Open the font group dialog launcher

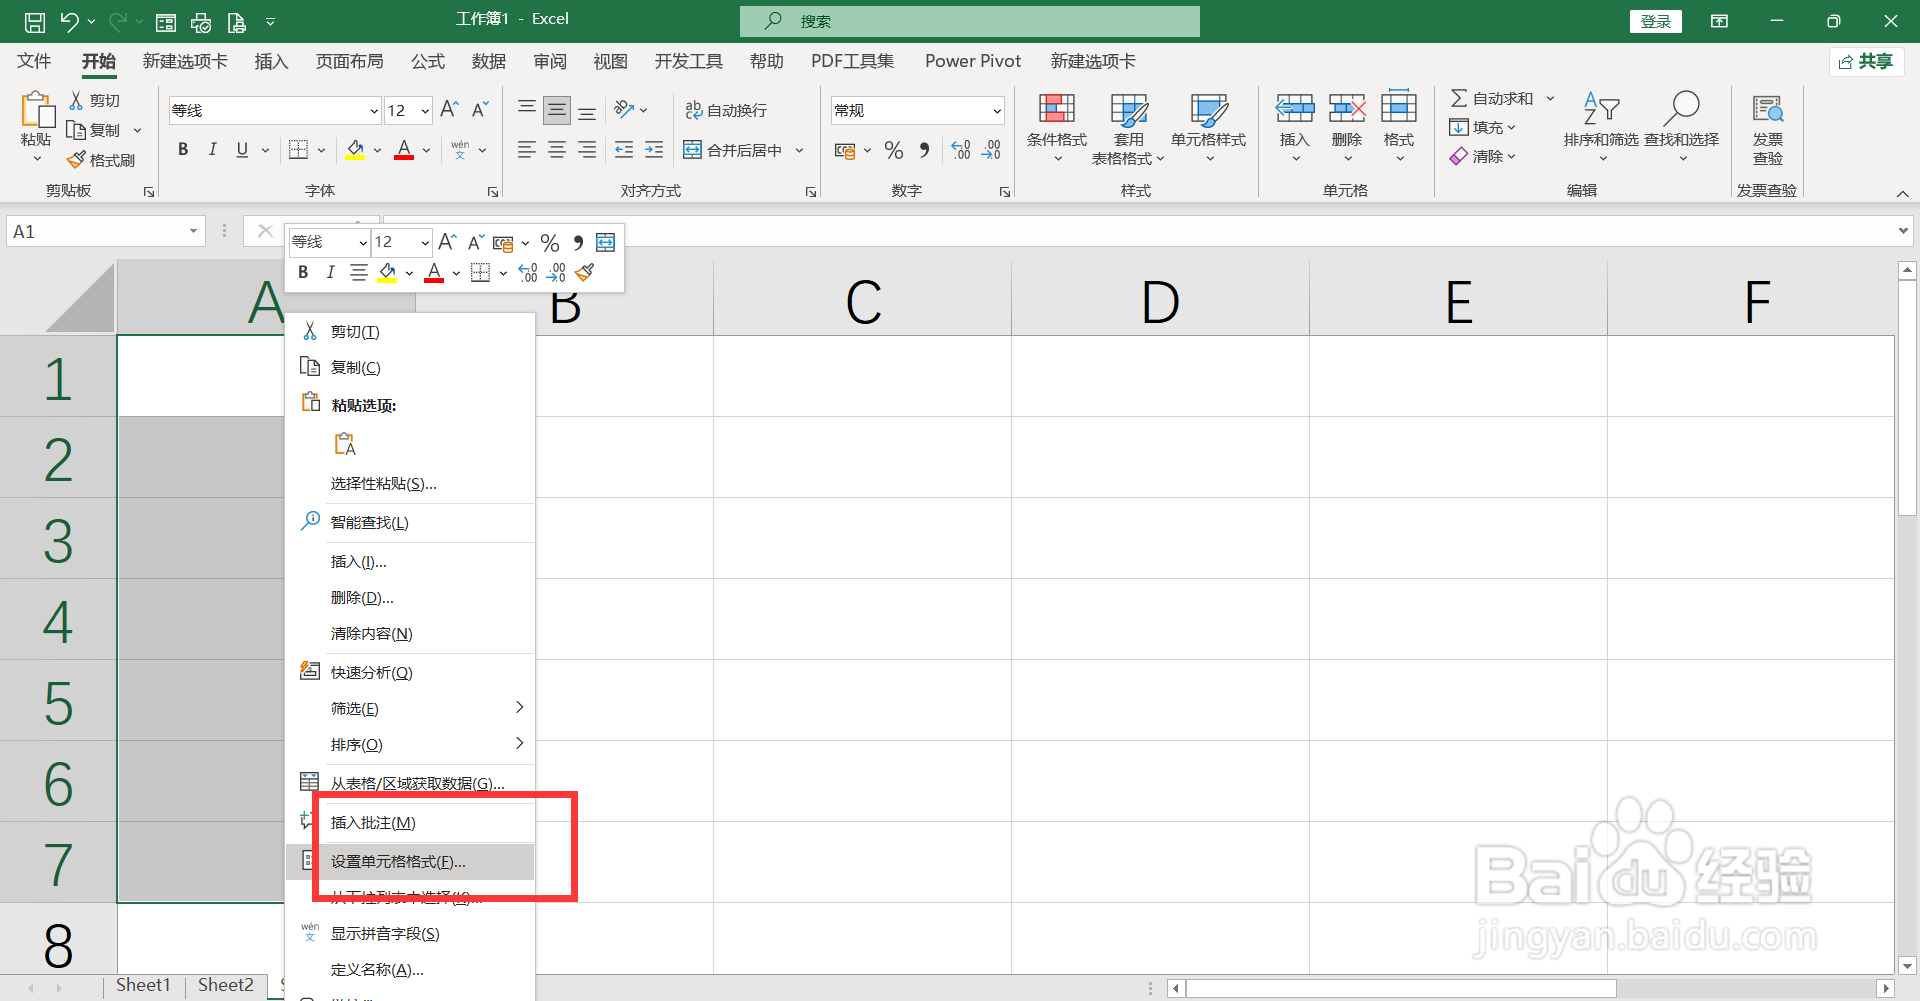[493, 192]
